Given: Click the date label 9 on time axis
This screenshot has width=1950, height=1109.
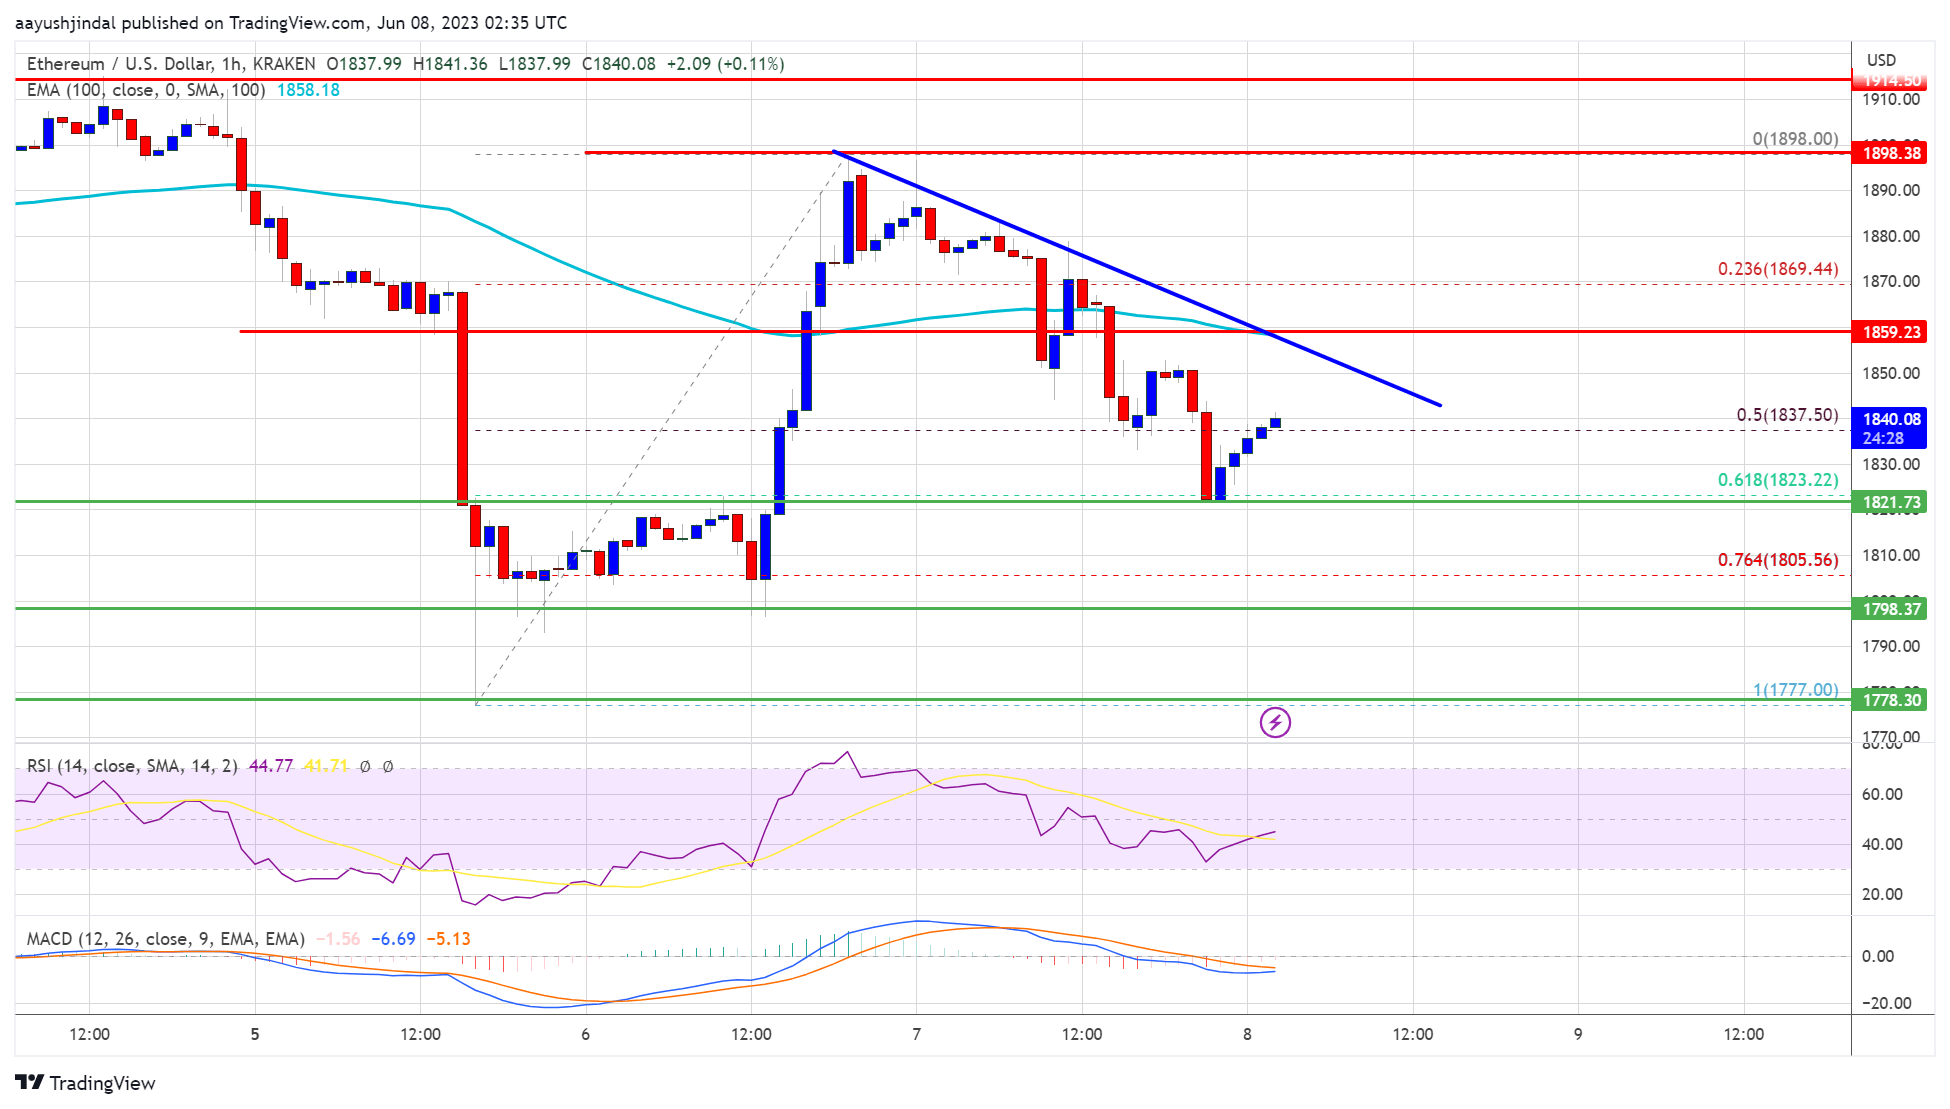Looking at the screenshot, I should click(x=1578, y=1034).
